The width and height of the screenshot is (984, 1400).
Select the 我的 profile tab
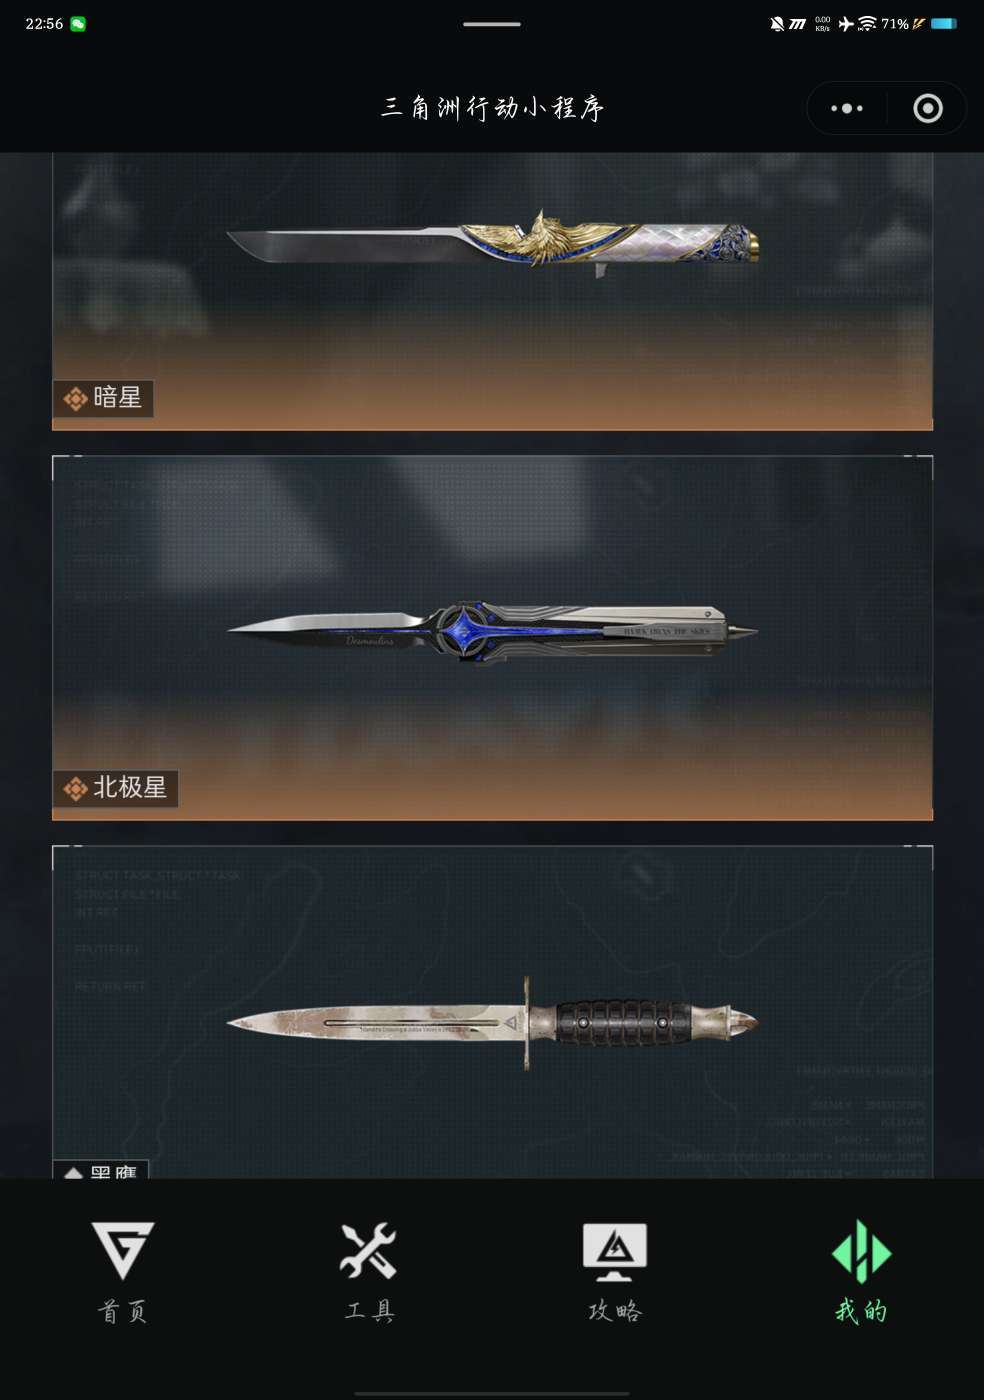[861, 1271]
